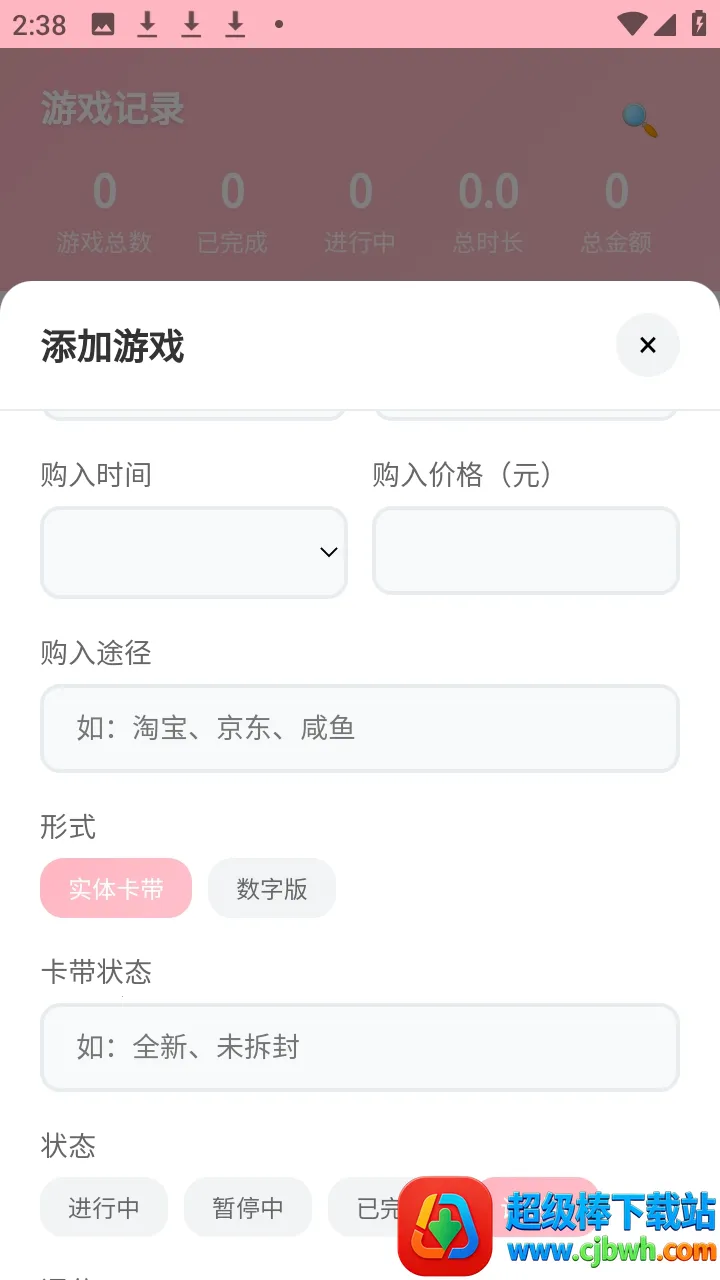Click the 购入途径 text field
Viewport: 720px width, 1280px height.
(360, 728)
